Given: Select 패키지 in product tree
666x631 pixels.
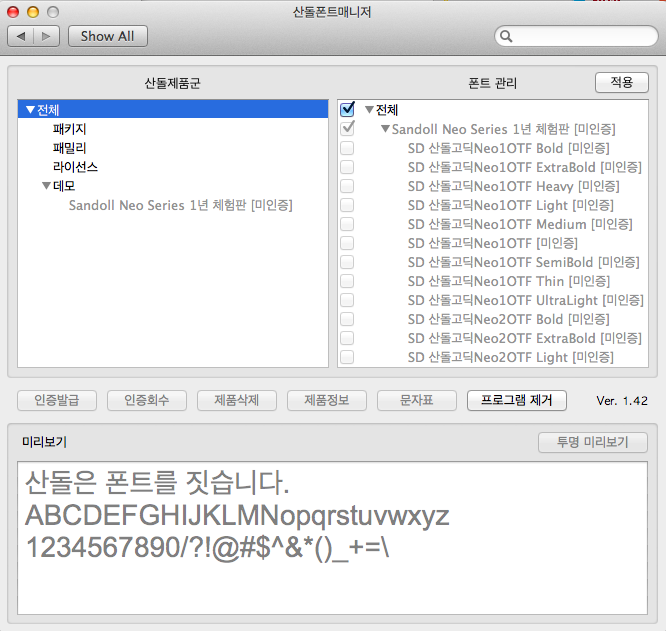Looking at the screenshot, I should [70, 129].
